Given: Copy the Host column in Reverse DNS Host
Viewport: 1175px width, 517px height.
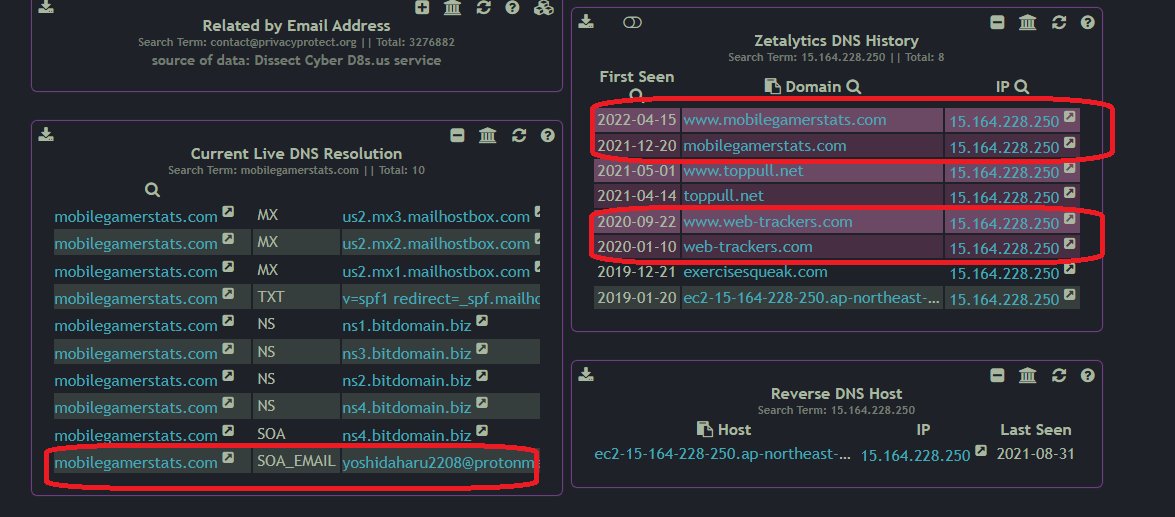Looking at the screenshot, I should (704, 429).
